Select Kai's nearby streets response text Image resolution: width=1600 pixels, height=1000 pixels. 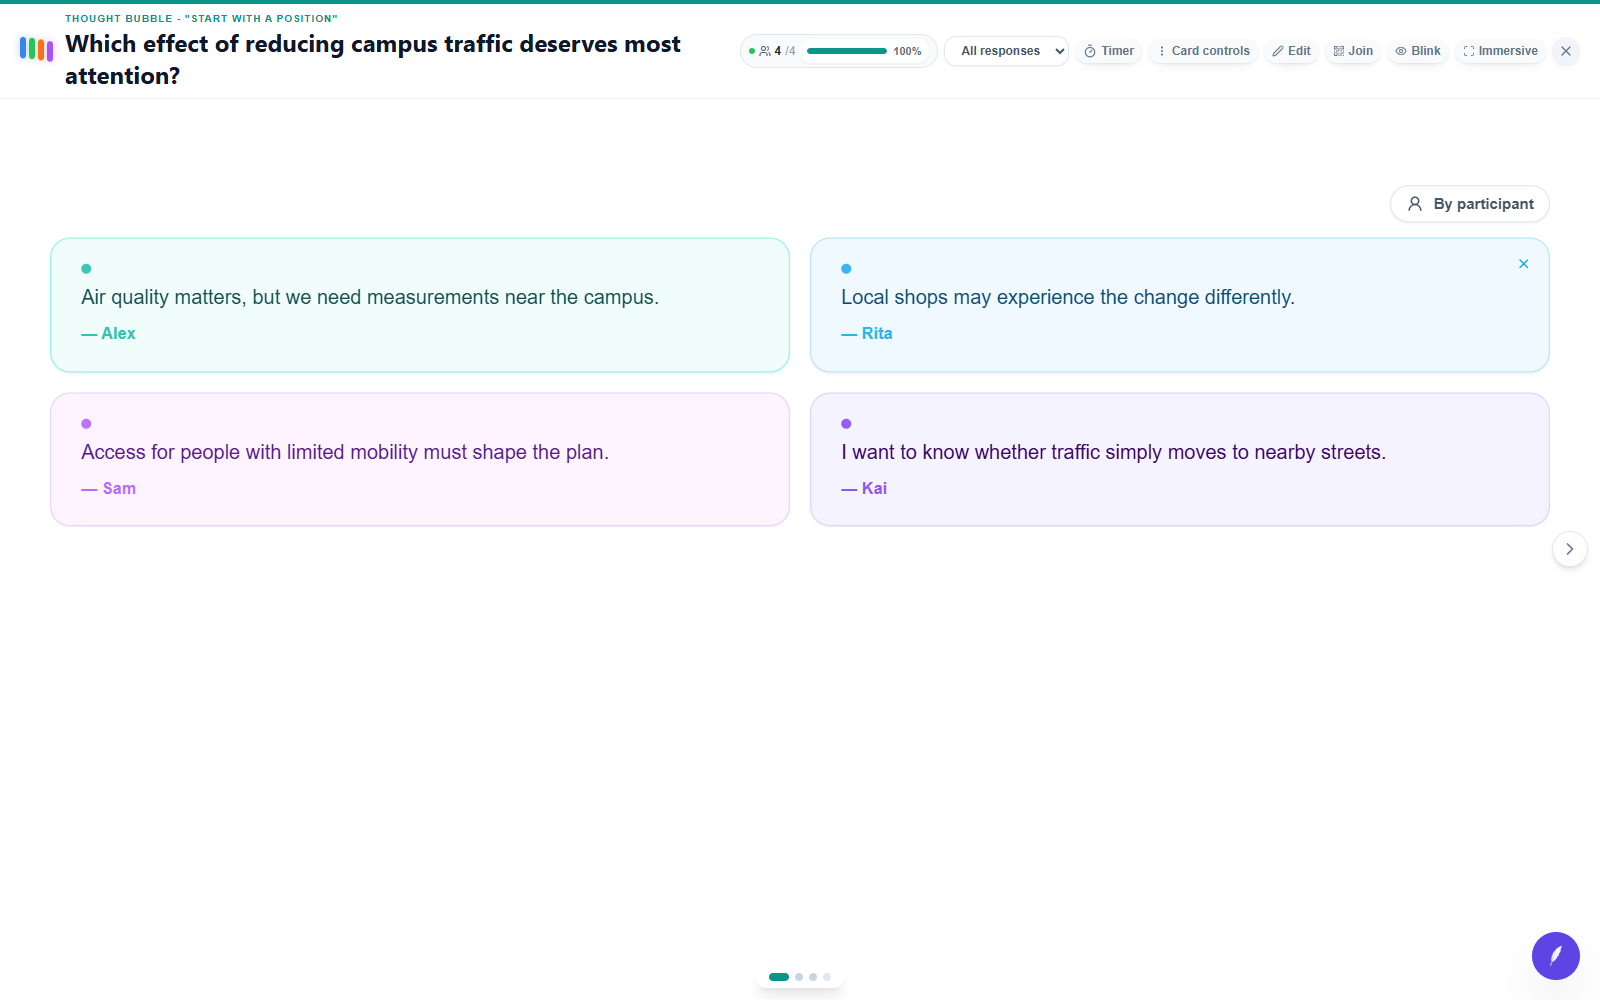[x=1113, y=452]
